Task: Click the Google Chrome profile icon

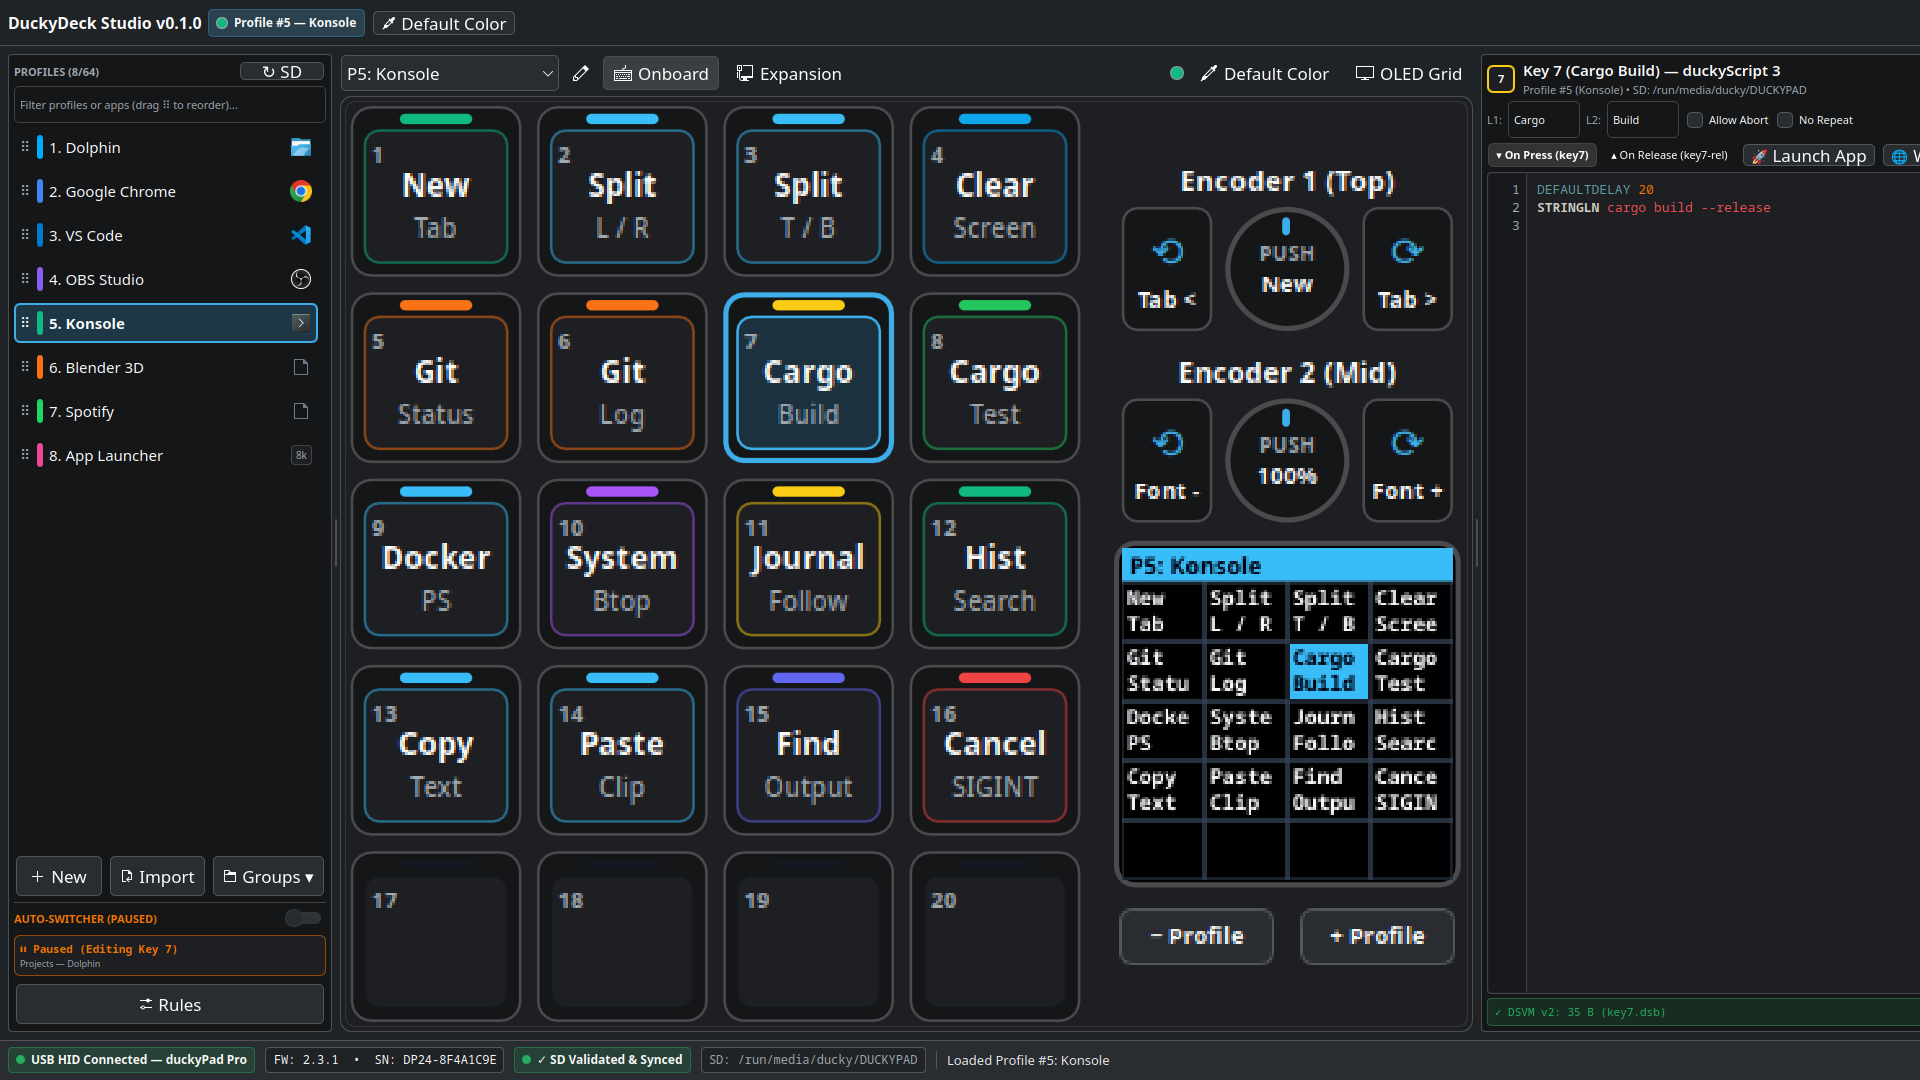Action: pos(300,192)
